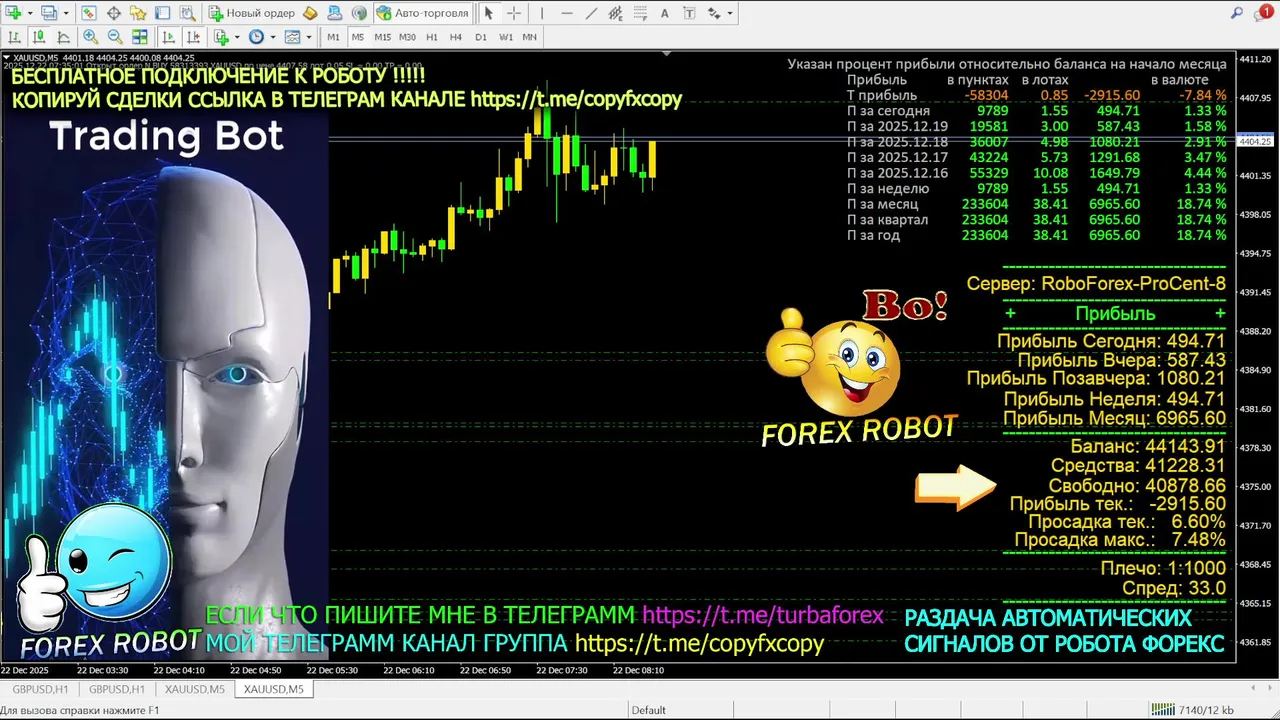1280x720 pixels.
Task: Open the chat notification with badge 1
Action: (1263, 13)
